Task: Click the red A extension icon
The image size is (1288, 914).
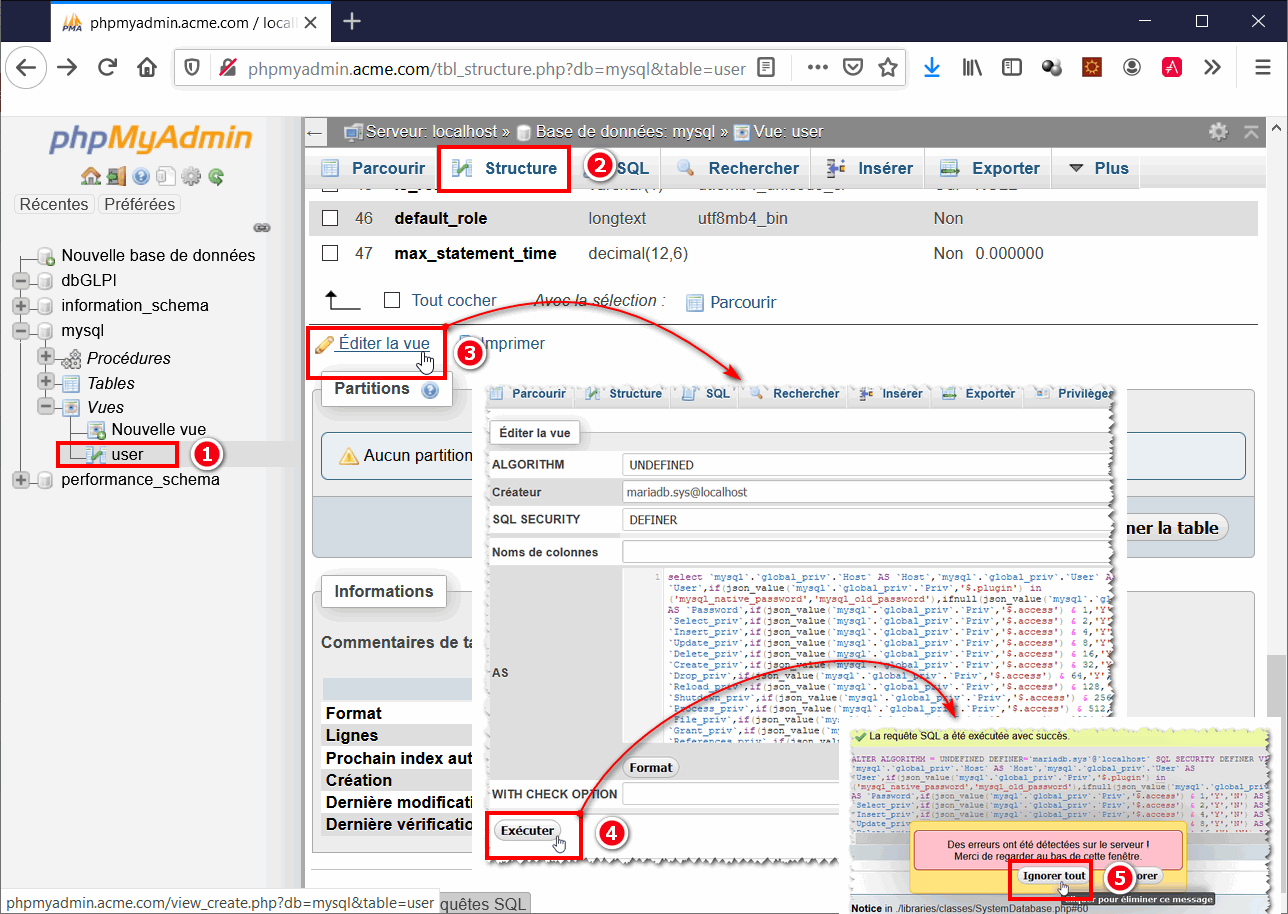Action: click(x=1172, y=67)
